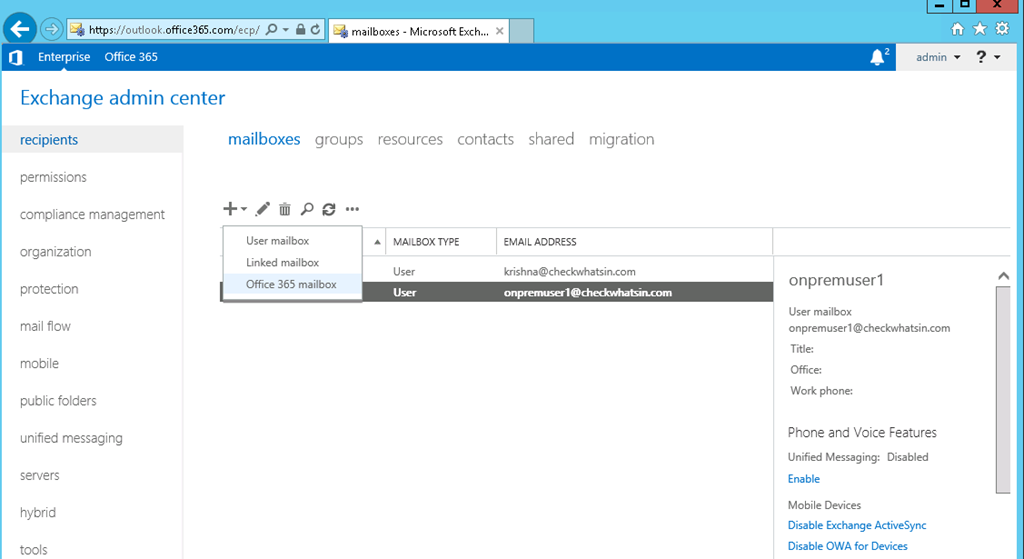Open the contacts tab
Screen dimensions: 1024x559
[x=485, y=139]
